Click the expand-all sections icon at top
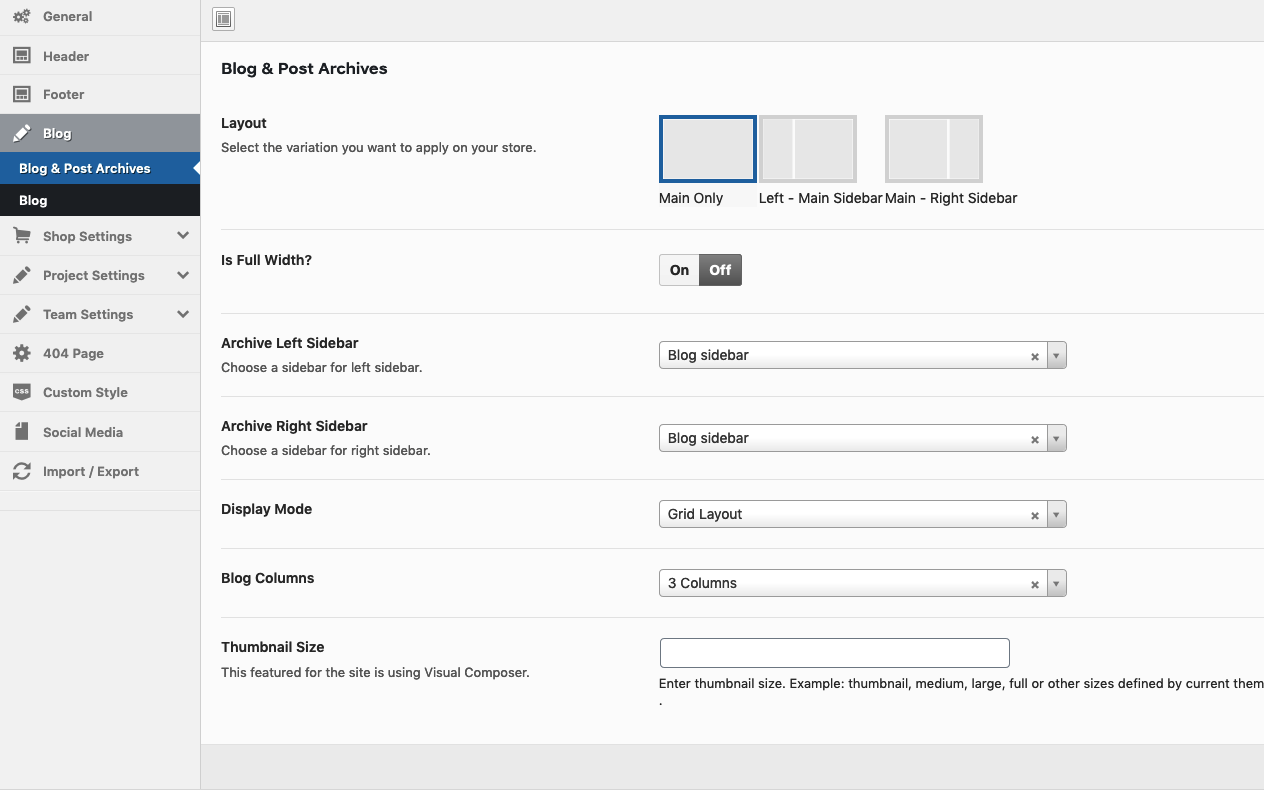The height and width of the screenshot is (790, 1264). 223,19
